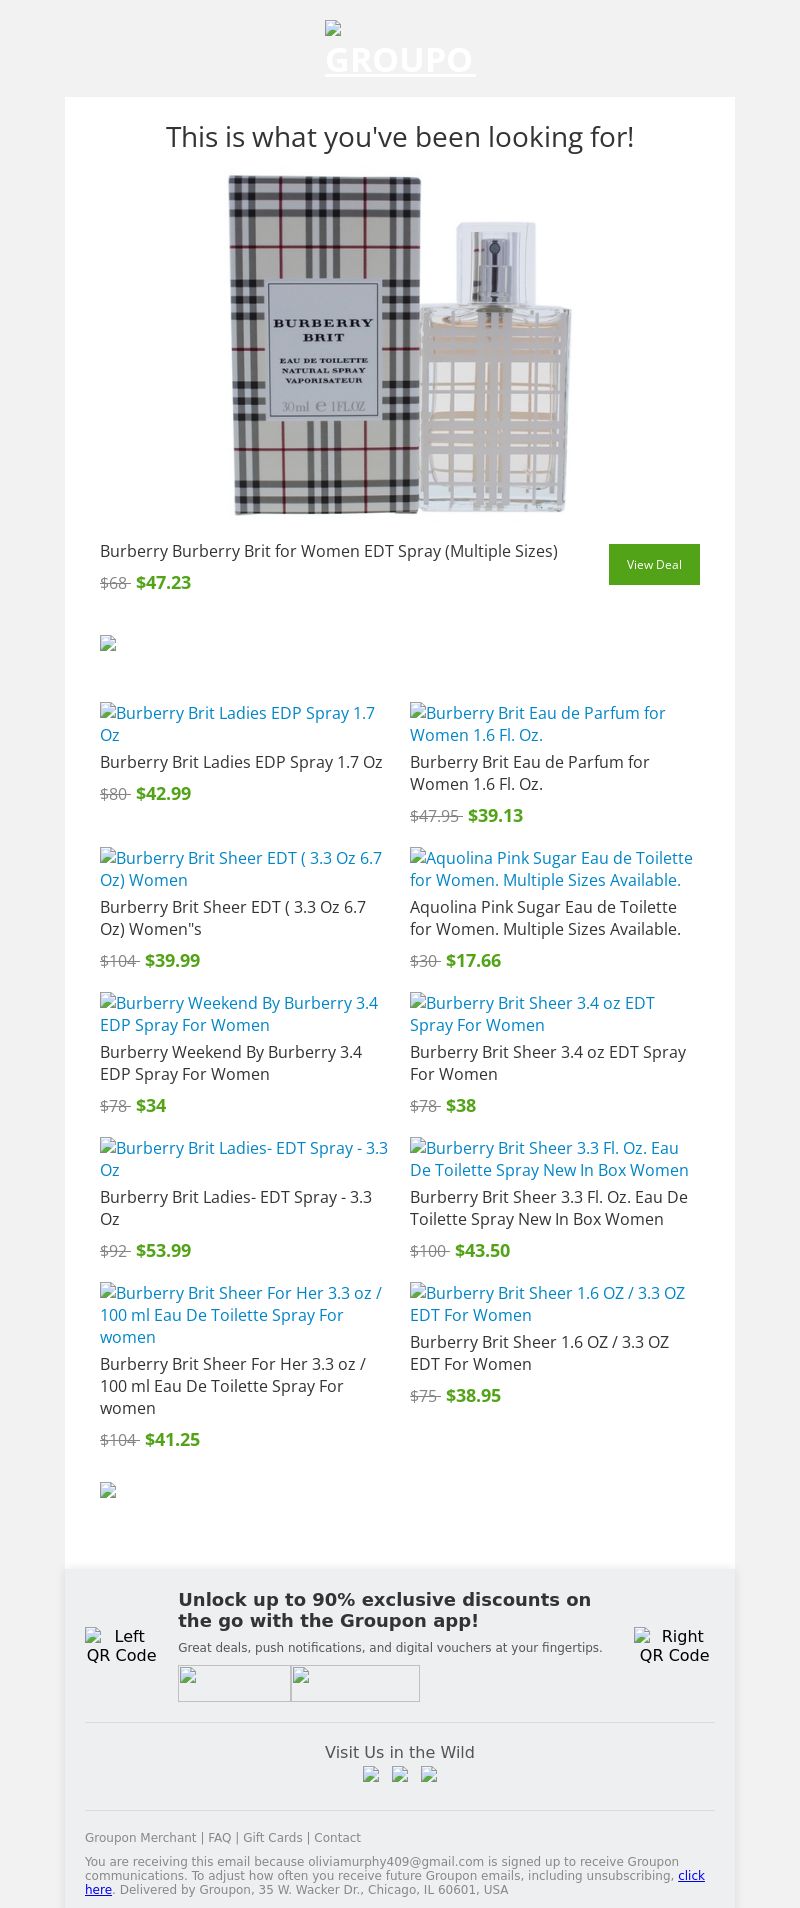Select Burberry Brit Ladies- EDT Spray 3.3 Oz link
800x1908 pixels.
coord(244,1159)
